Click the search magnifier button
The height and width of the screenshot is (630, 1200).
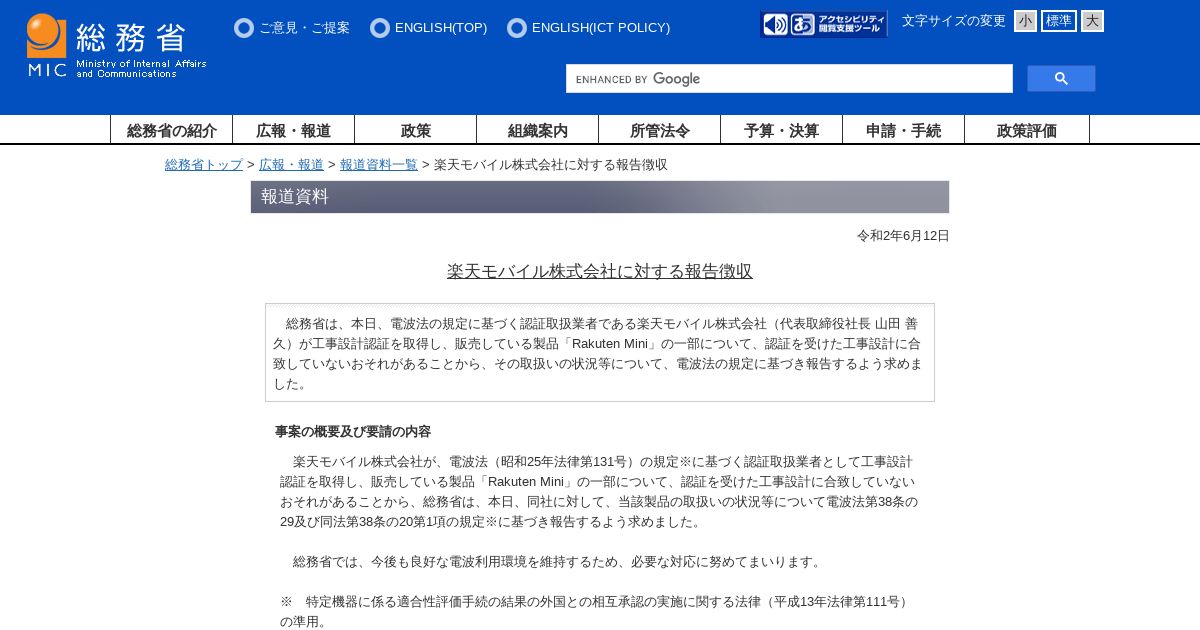click(x=1061, y=79)
